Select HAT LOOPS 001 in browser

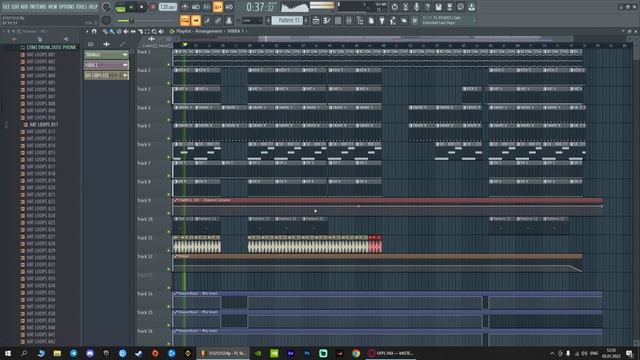40,54
